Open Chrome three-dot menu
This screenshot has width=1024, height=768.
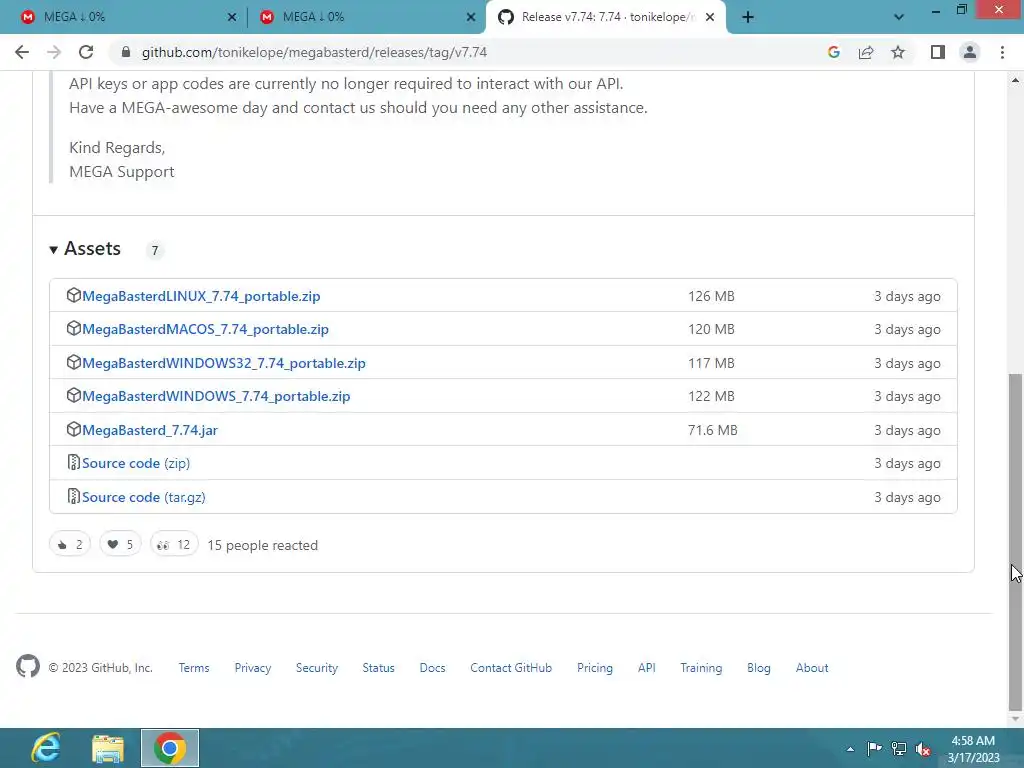click(x=1002, y=52)
